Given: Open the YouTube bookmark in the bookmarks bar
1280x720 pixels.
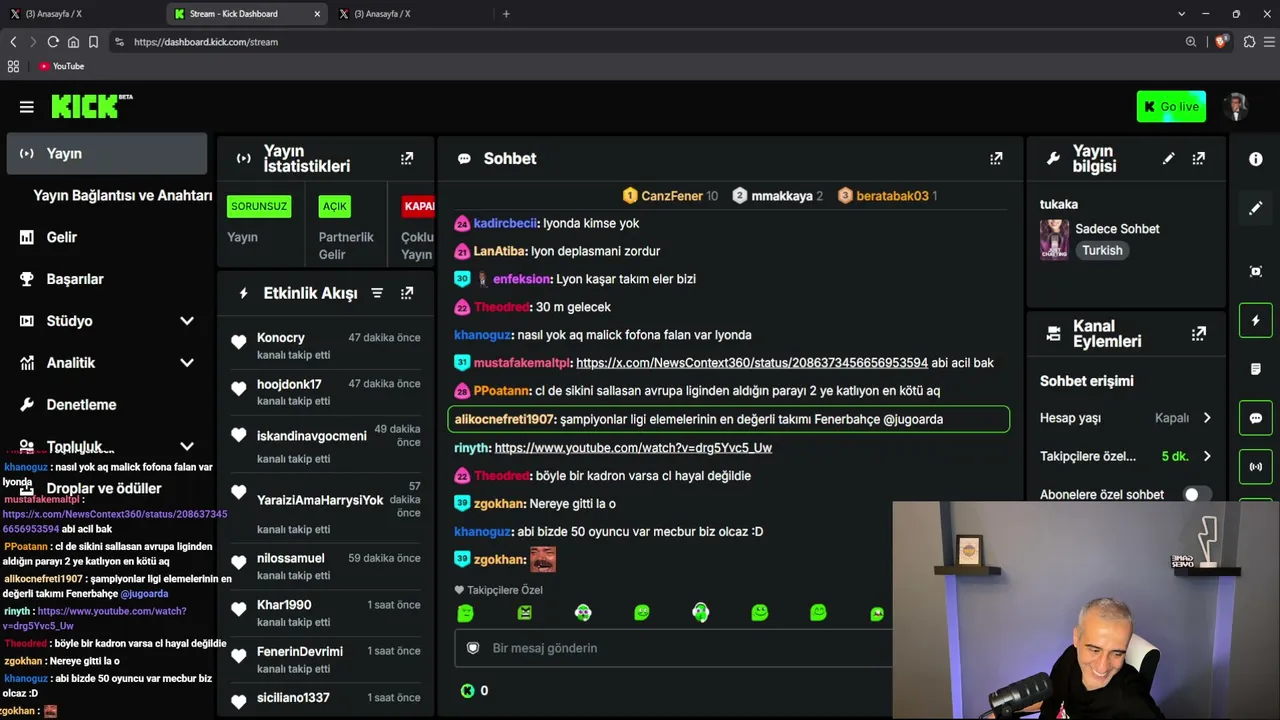Looking at the screenshot, I should point(62,66).
